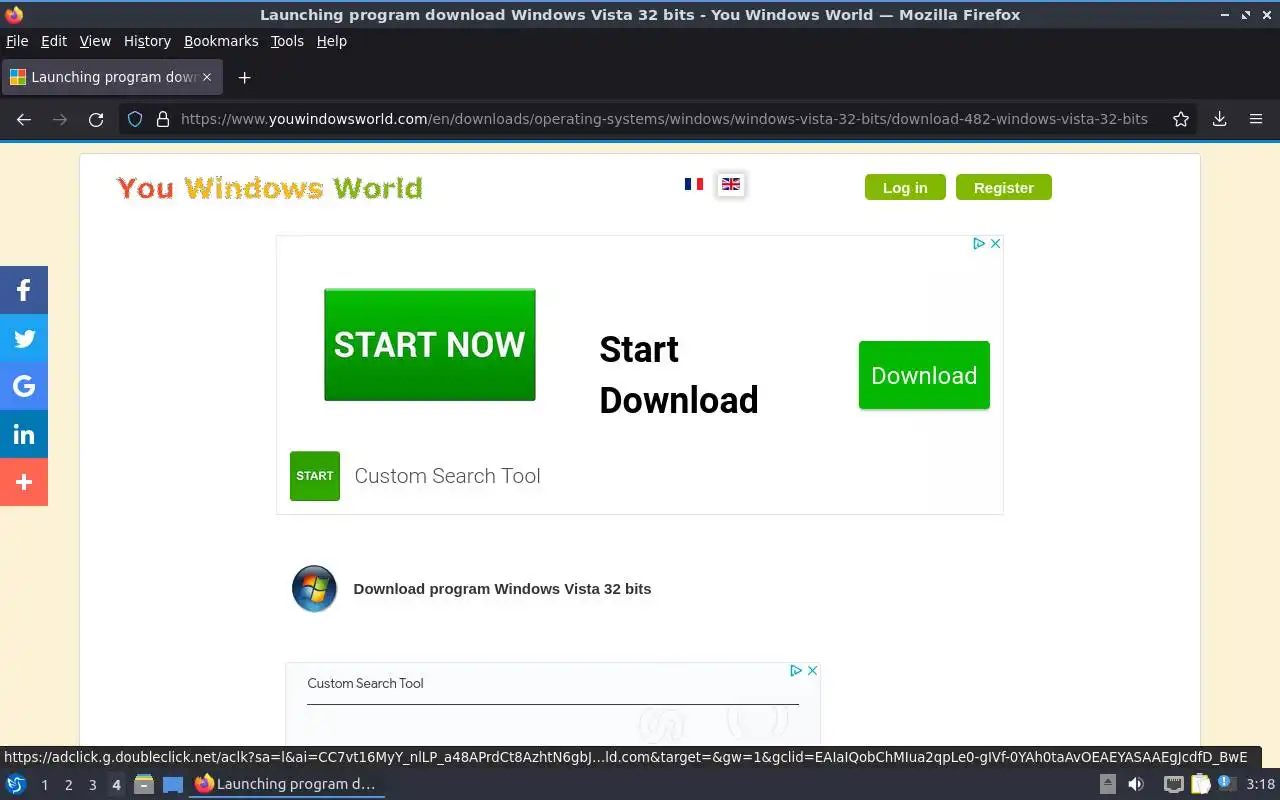This screenshot has height=800, width=1280.
Task: Open a new browser tab
Action: (244, 77)
